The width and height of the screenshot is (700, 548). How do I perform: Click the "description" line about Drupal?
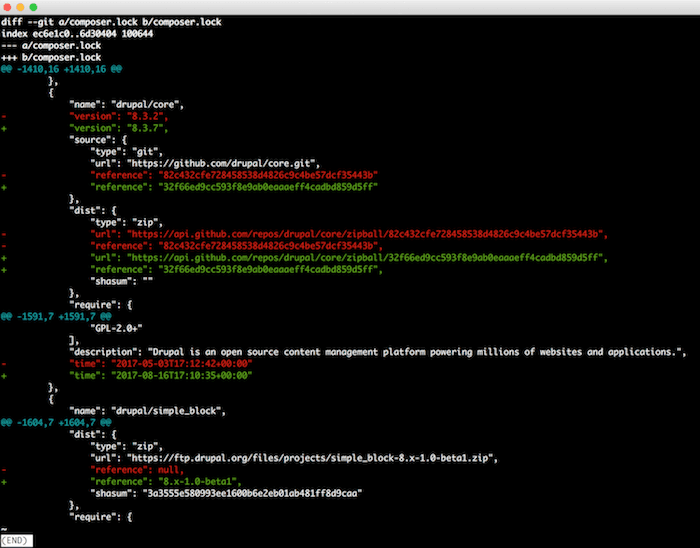click(378, 352)
